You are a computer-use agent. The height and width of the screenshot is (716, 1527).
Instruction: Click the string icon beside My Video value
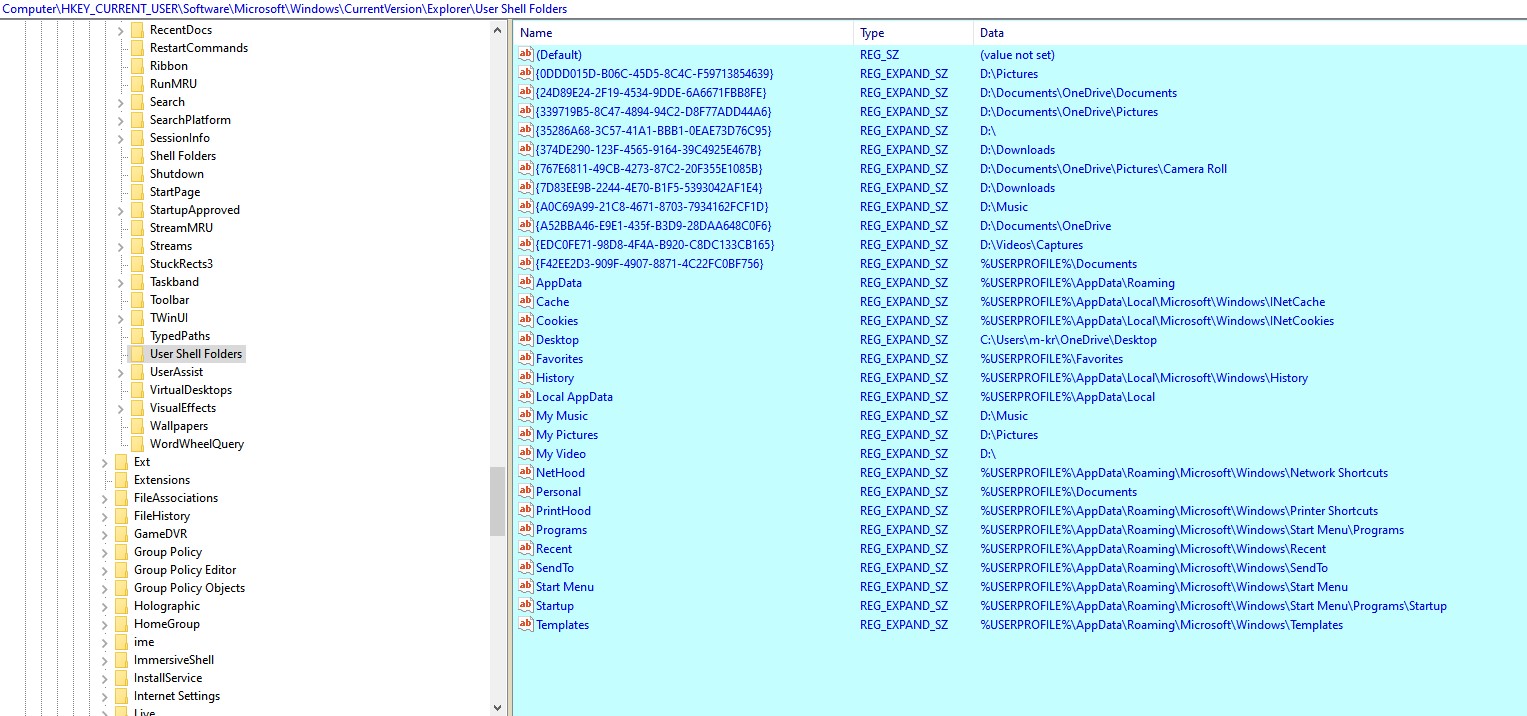coord(526,454)
